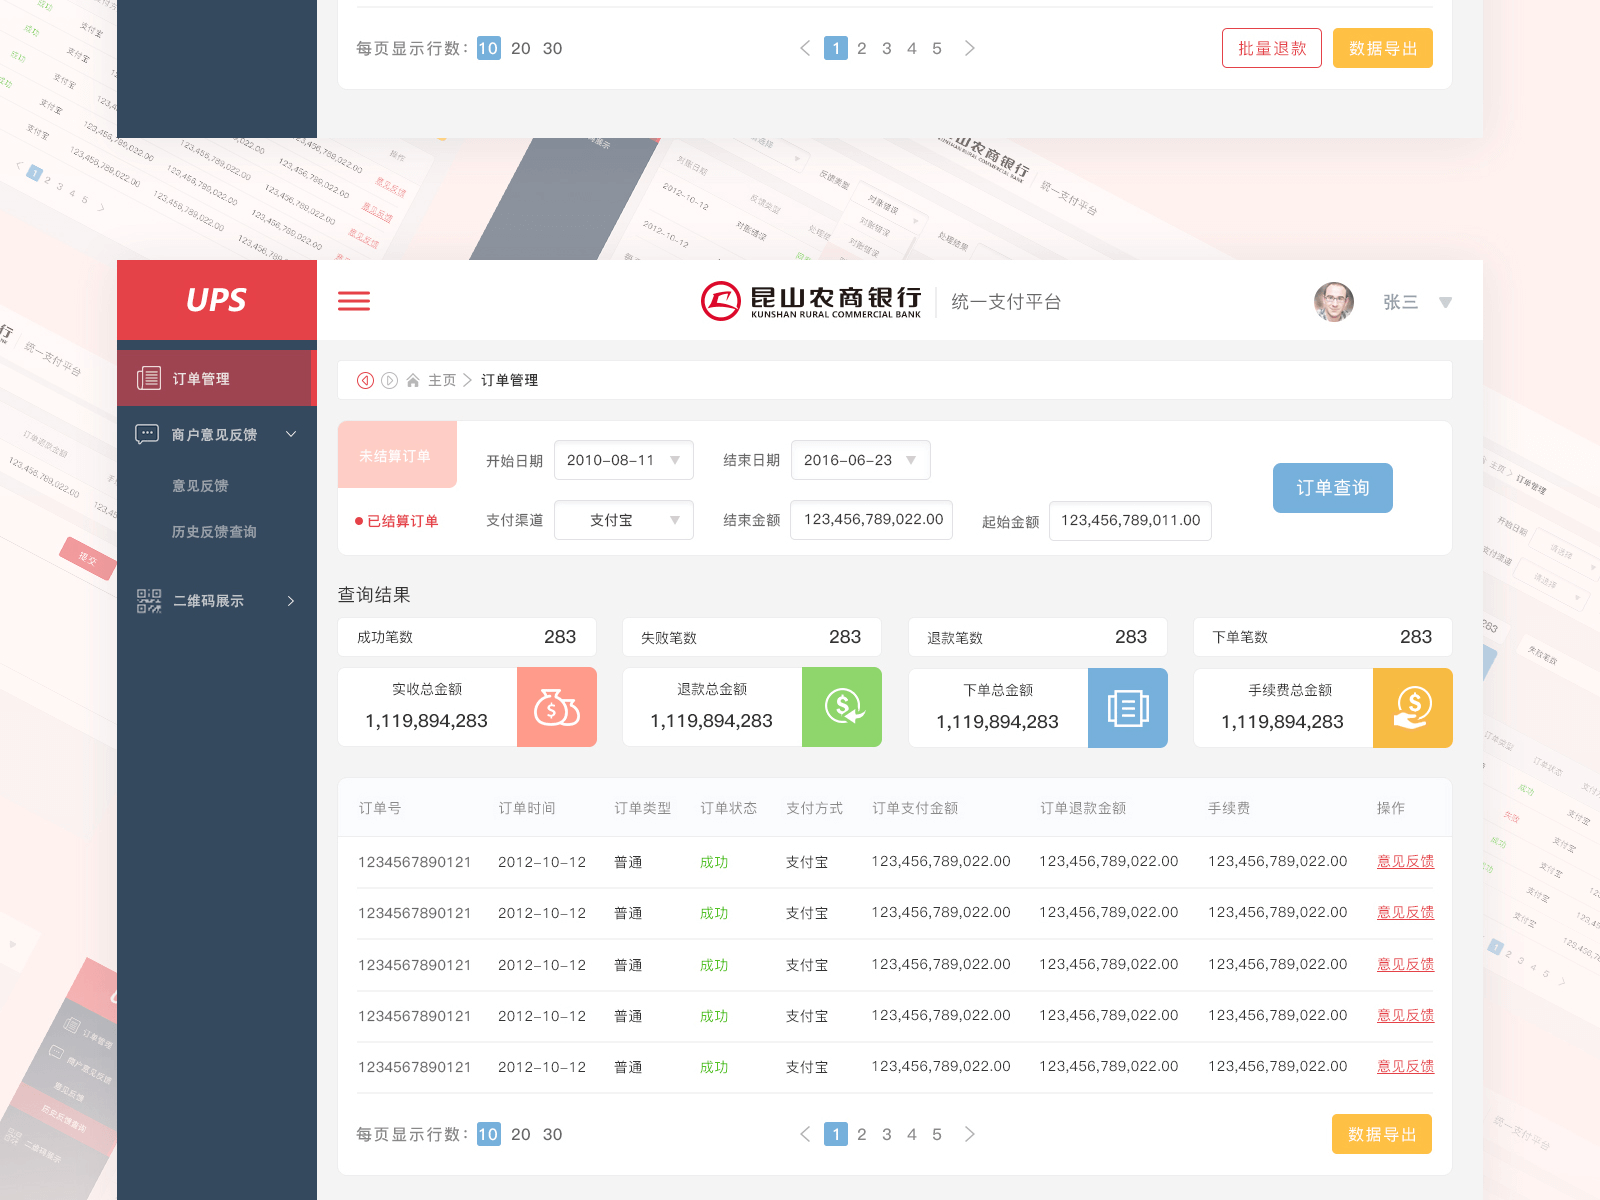Image resolution: width=1600 pixels, height=1200 pixels.
Task: Click the home icon in breadcrumb
Action: 413,380
